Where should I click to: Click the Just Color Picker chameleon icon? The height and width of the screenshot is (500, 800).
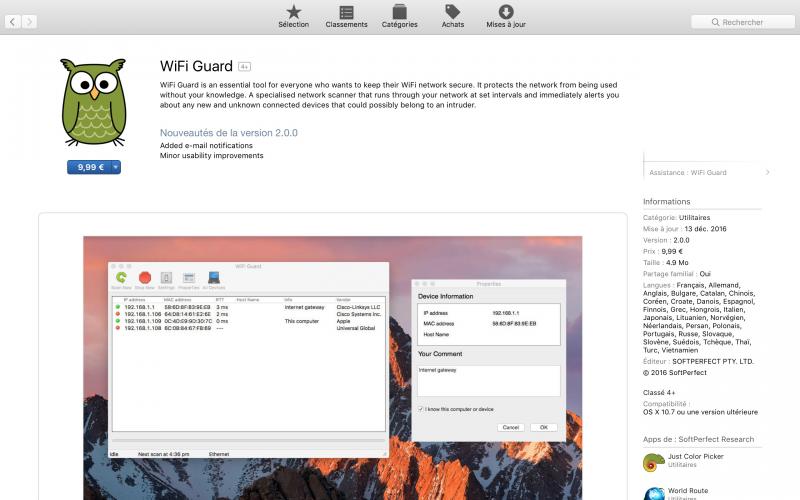tap(654, 463)
